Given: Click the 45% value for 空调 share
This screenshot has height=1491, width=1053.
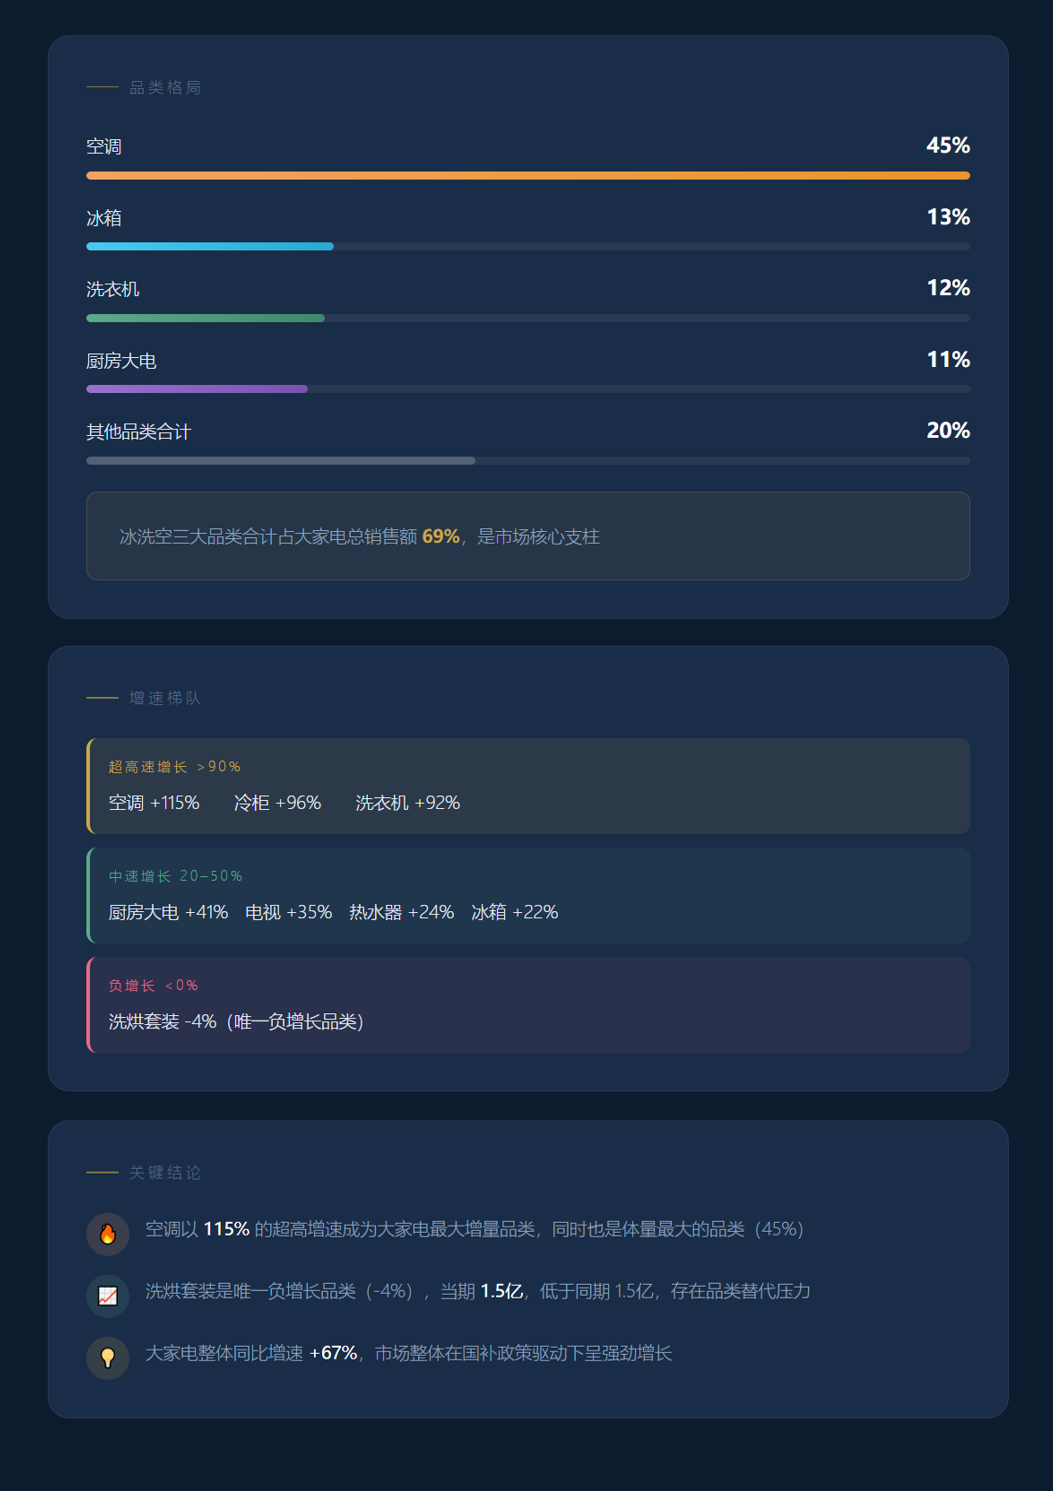Looking at the screenshot, I should coord(947,146).
